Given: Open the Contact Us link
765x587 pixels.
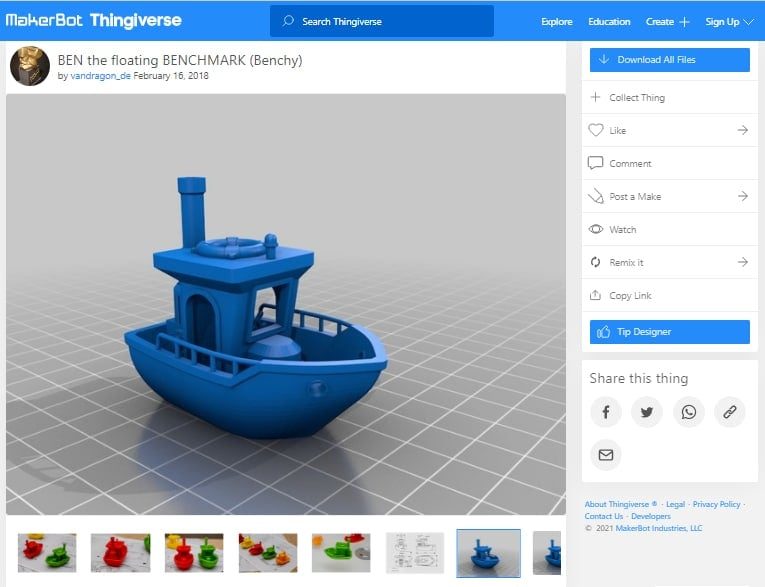Looking at the screenshot, I should pyautogui.click(x=604, y=516).
